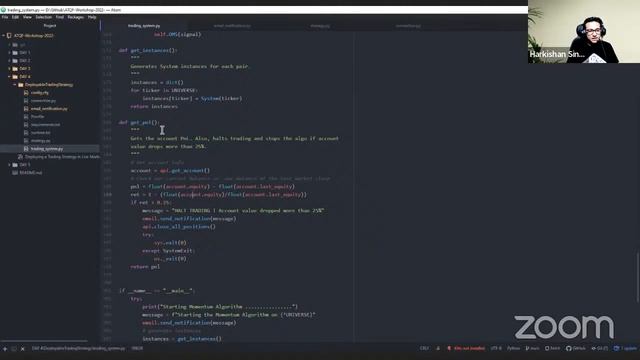Expand the .git folder in the tree
640x360 pixels.
point(9,45)
